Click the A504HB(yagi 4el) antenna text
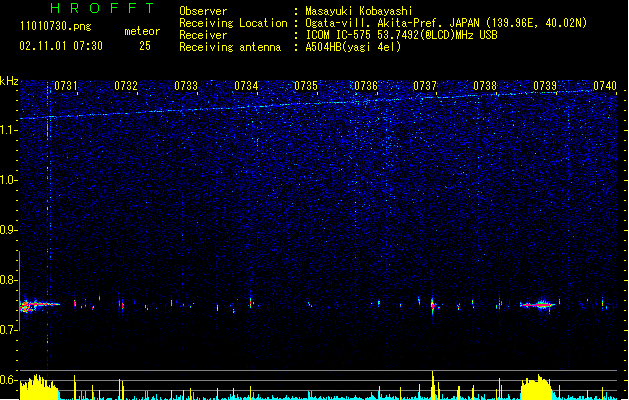The width and height of the screenshot is (629, 400). coord(353,47)
